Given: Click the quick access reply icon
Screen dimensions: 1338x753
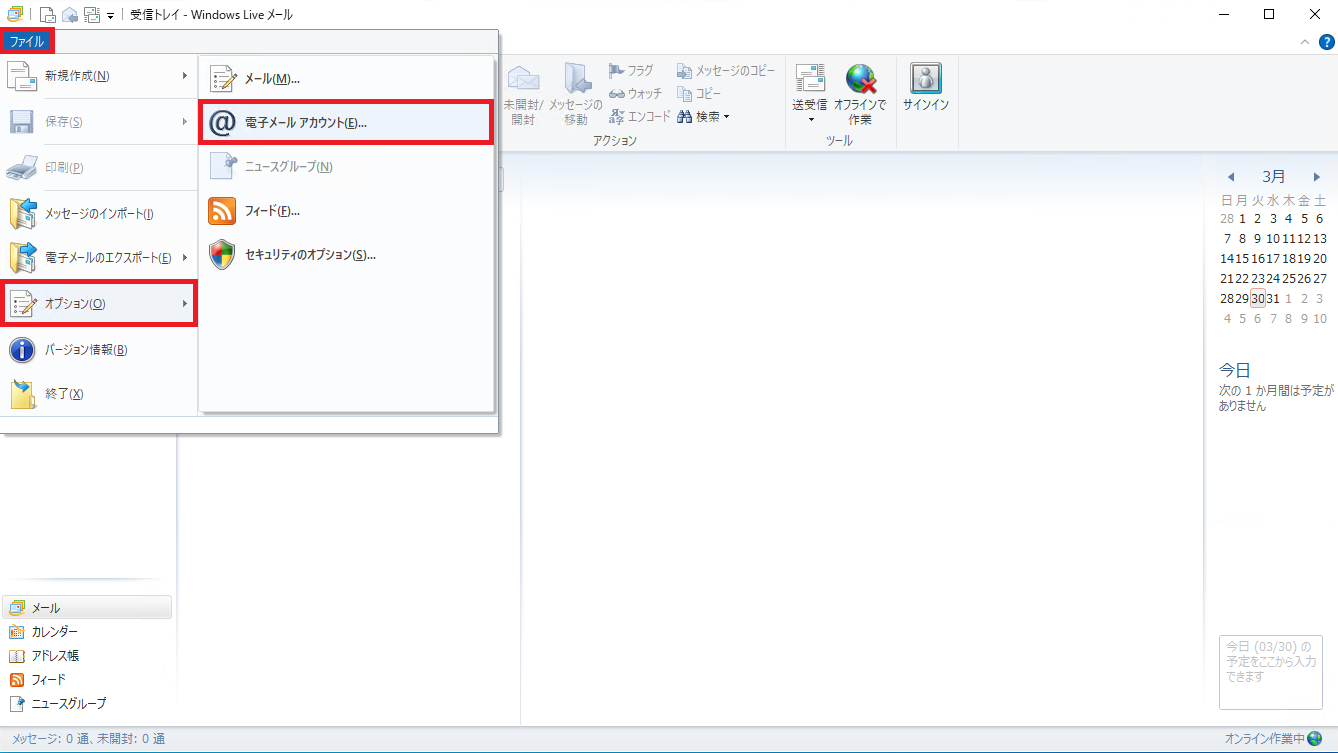Looking at the screenshot, I should [x=69, y=15].
